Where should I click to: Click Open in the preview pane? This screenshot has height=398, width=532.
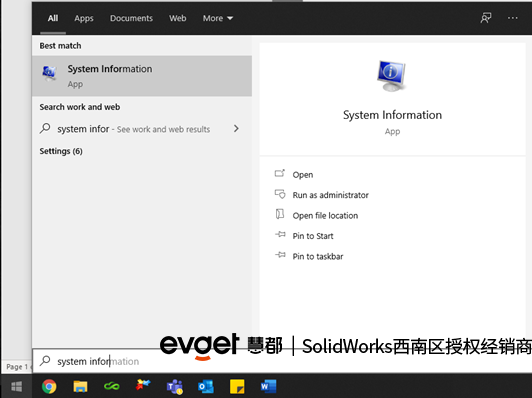coord(303,174)
